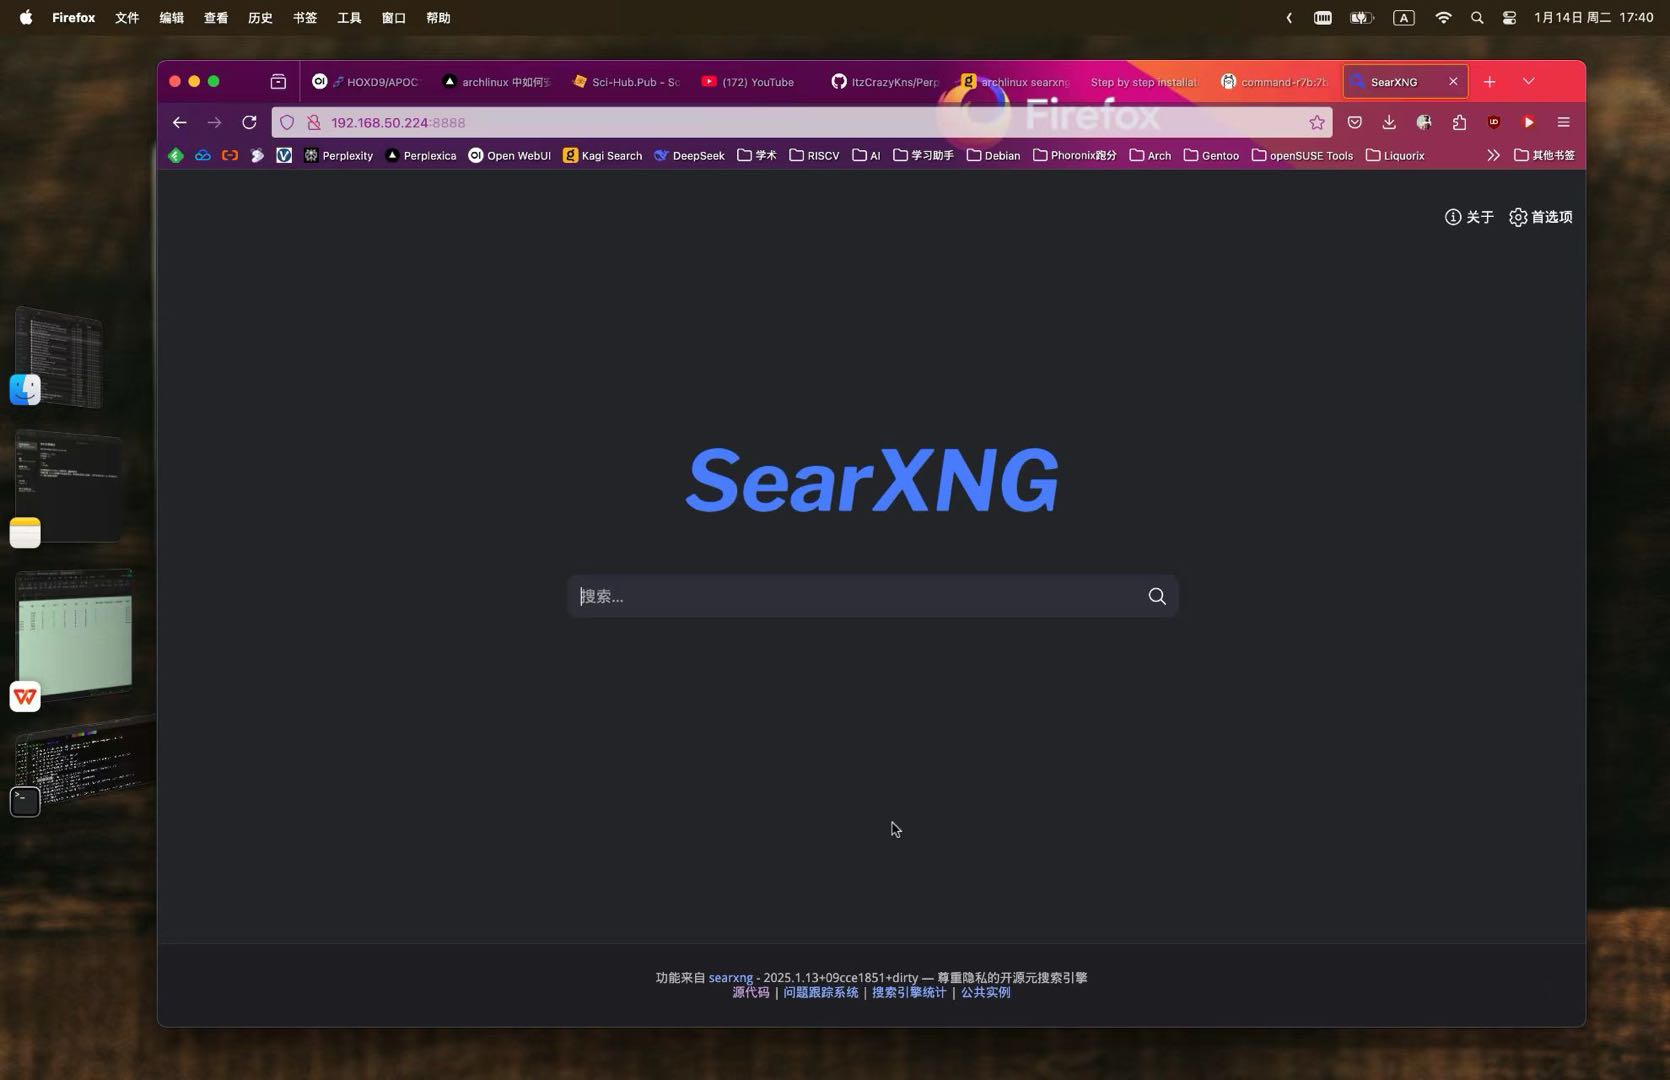Expand the Debian bookmarks folder
1670x1080 pixels.
[993, 155]
